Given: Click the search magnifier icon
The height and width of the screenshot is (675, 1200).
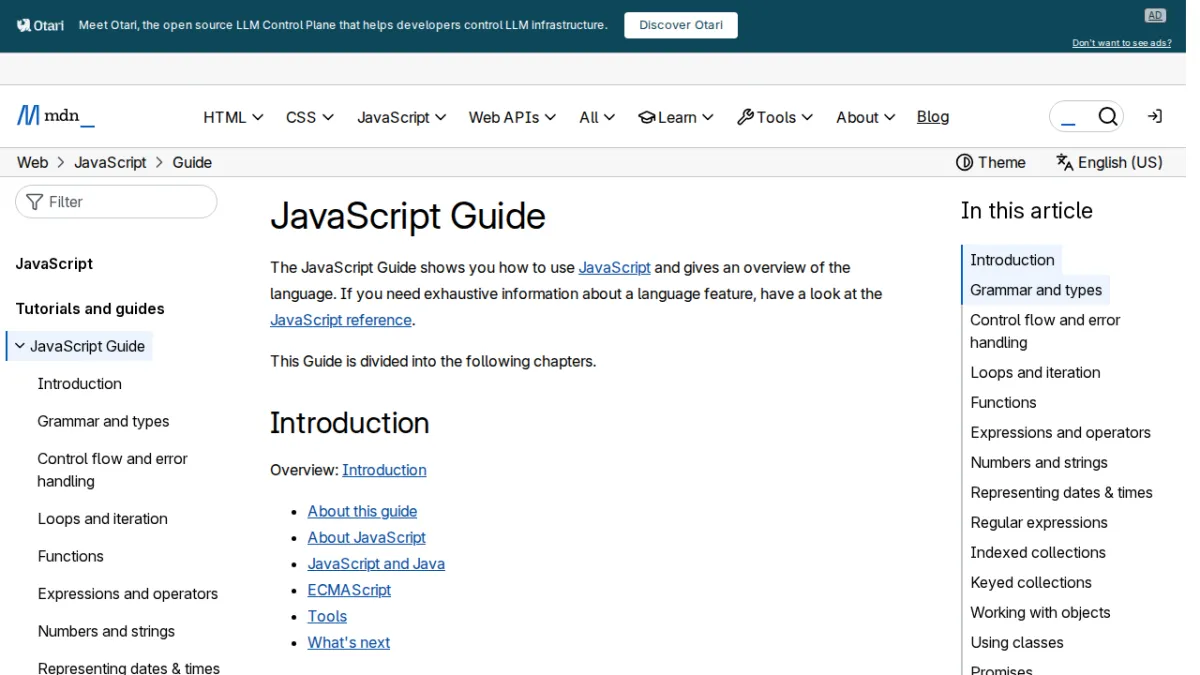Looking at the screenshot, I should pyautogui.click(x=1107, y=117).
